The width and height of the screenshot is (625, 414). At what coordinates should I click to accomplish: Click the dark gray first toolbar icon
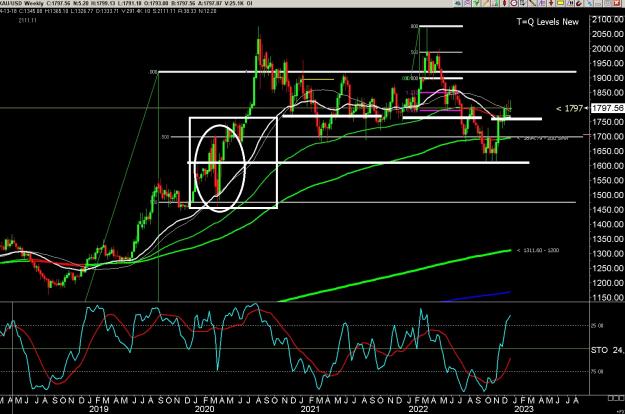coord(458,3)
